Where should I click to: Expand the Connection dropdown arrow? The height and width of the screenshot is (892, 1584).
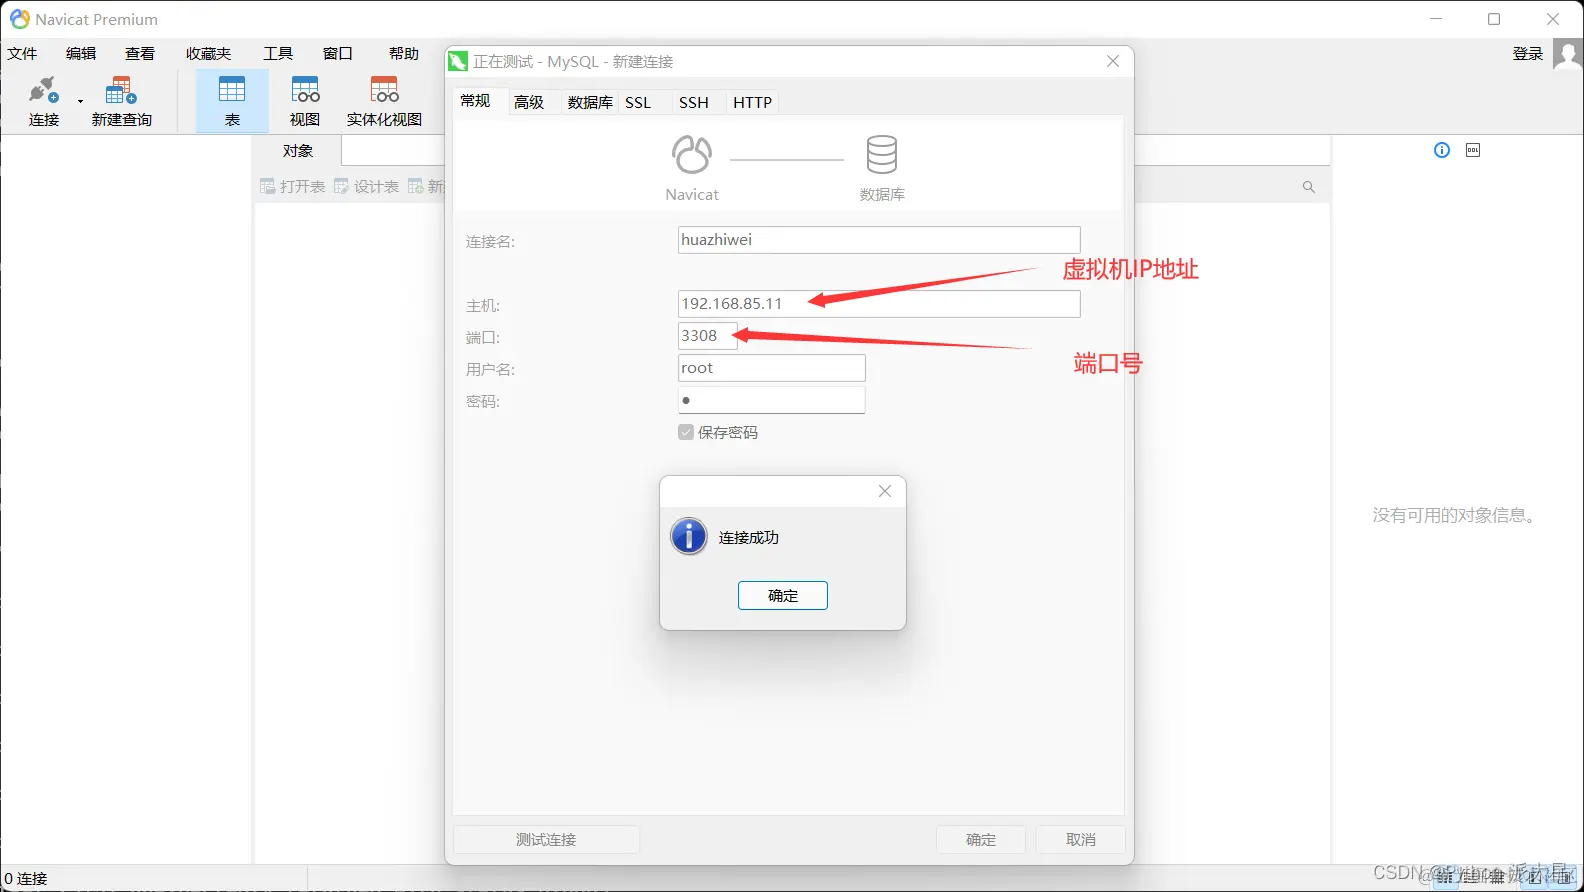coord(80,101)
